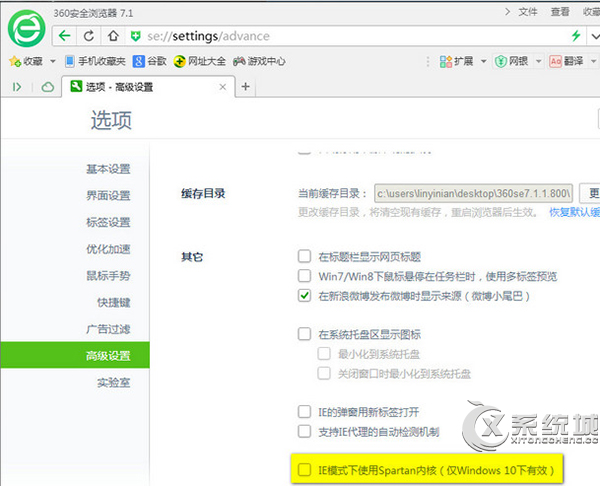The image size is (600, 486).
Task: Go to 快捷键 section
Action: point(113,303)
